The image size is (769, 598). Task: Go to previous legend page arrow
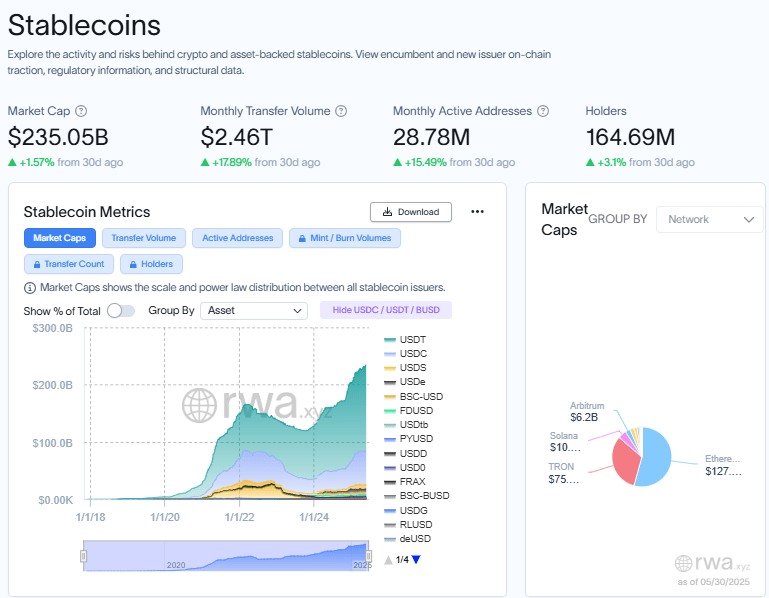pyautogui.click(x=388, y=560)
